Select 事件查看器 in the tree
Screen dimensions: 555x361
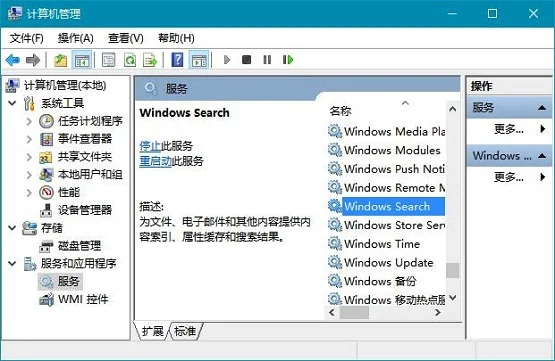(x=85, y=139)
